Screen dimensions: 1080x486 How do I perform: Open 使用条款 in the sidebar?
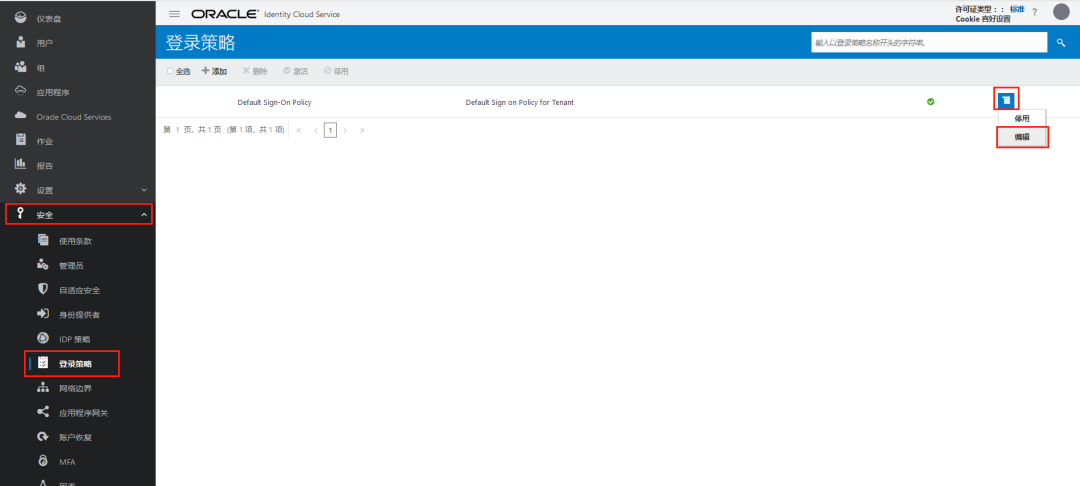pos(75,241)
